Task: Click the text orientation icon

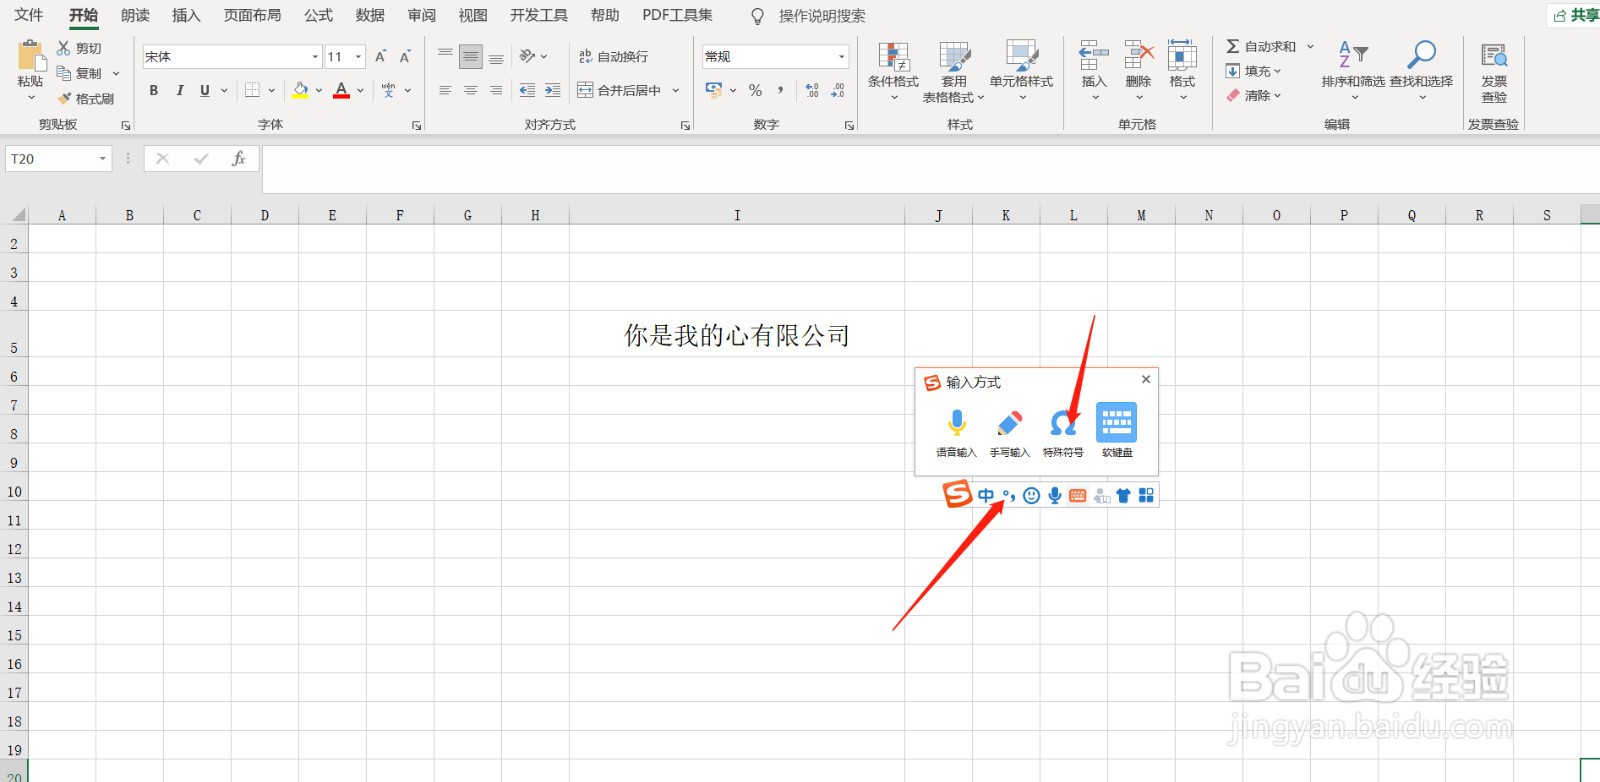Action: (528, 56)
